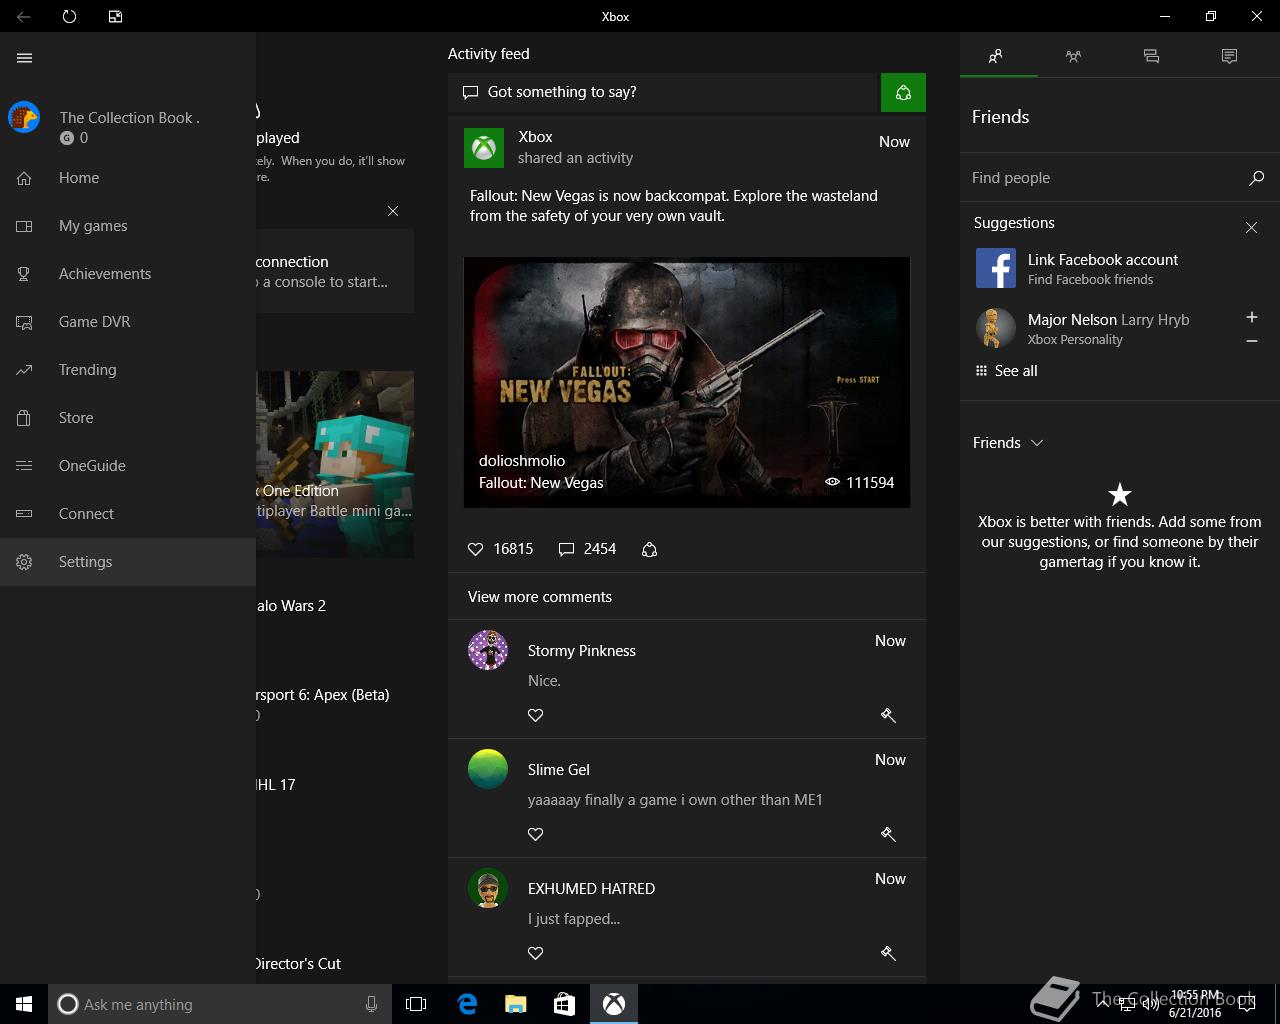Image resolution: width=1280 pixels, height=1024 pixels.
Task: Click Xbox app icon on taskbar
Action: point(613,1004)
